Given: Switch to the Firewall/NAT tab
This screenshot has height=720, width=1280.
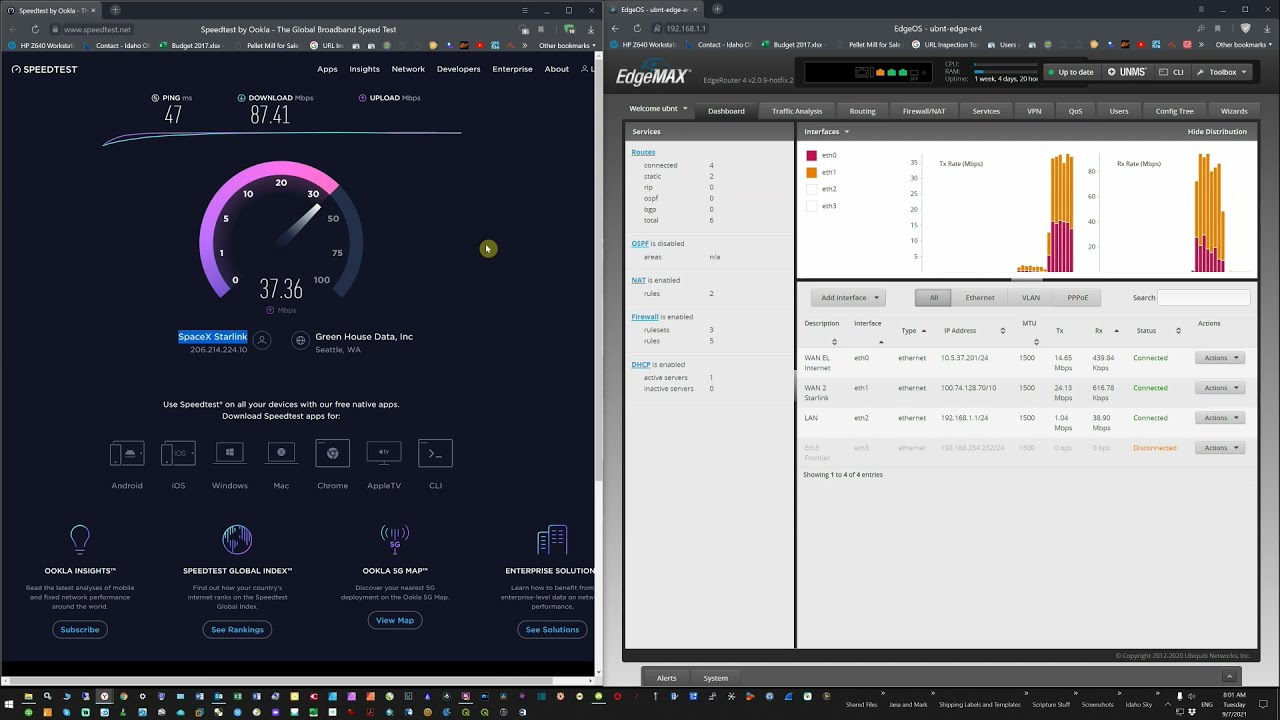Looking at the screenshot, I should click(x=924, y=111).
